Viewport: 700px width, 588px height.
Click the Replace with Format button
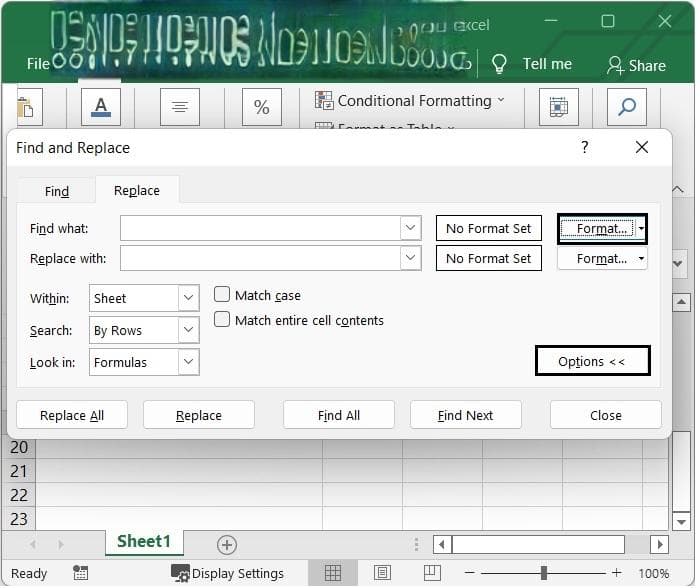[x=598, y=259]
